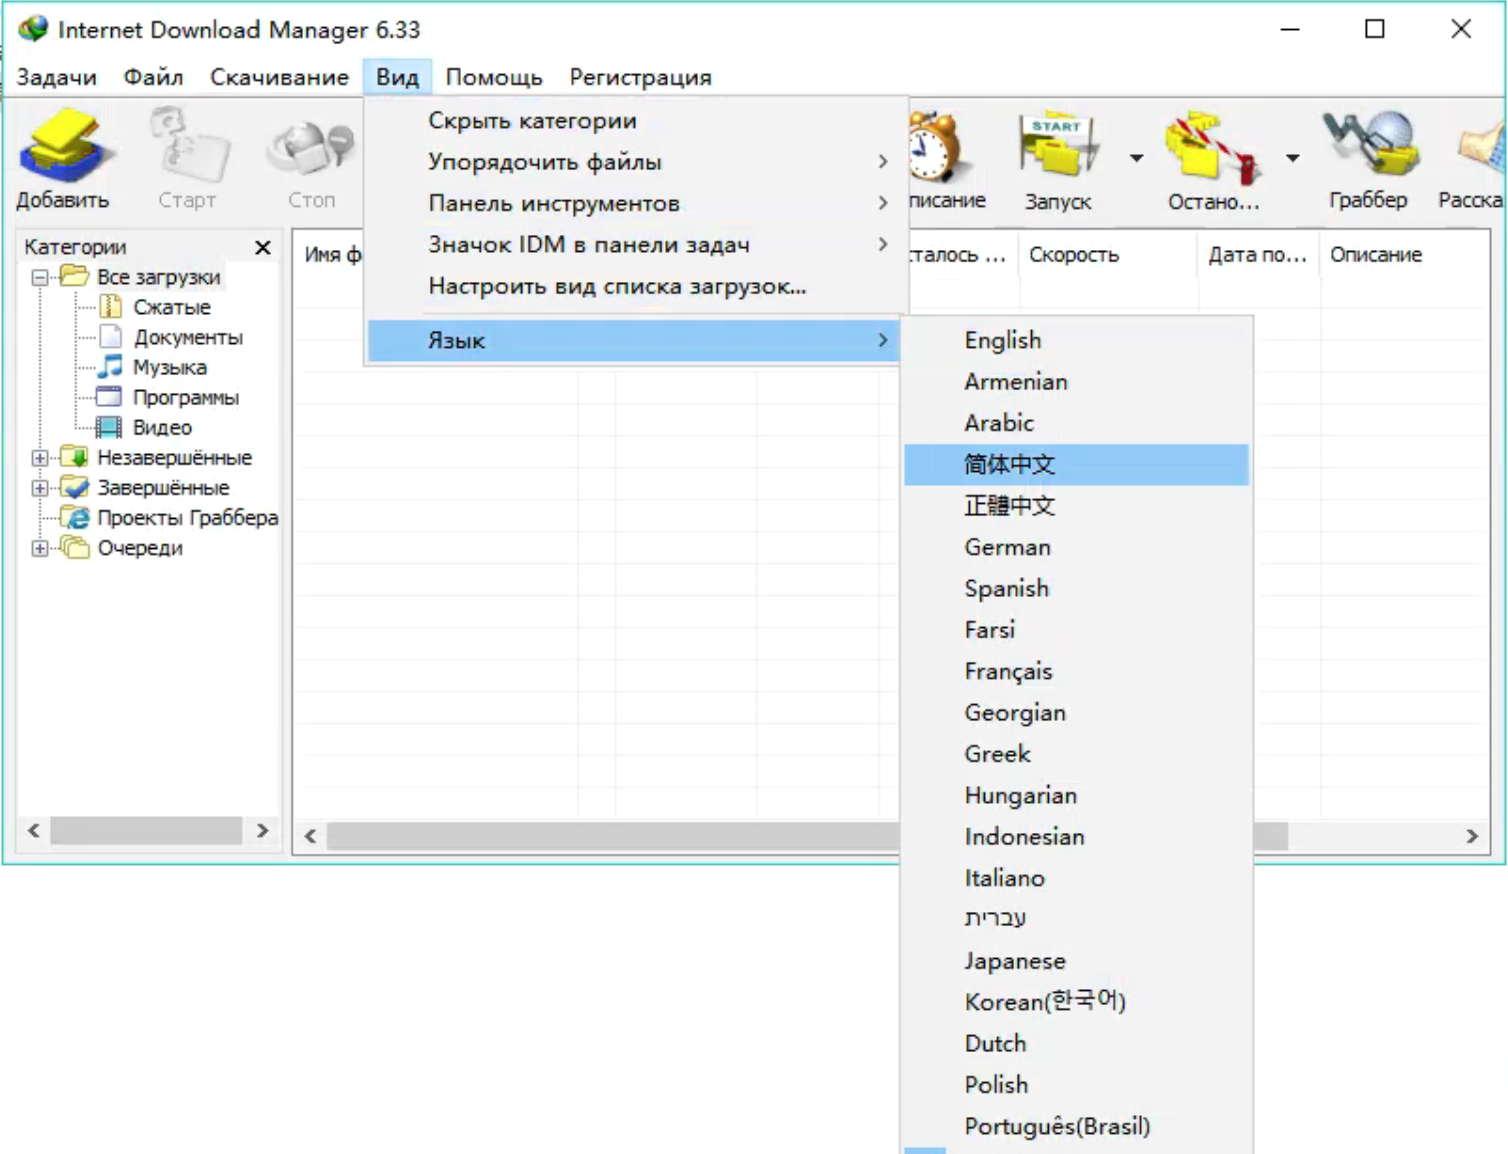This screenshot has height=1154, width=1508.
Task: Click the Очереди folder icon
Action: pos(74,547)
